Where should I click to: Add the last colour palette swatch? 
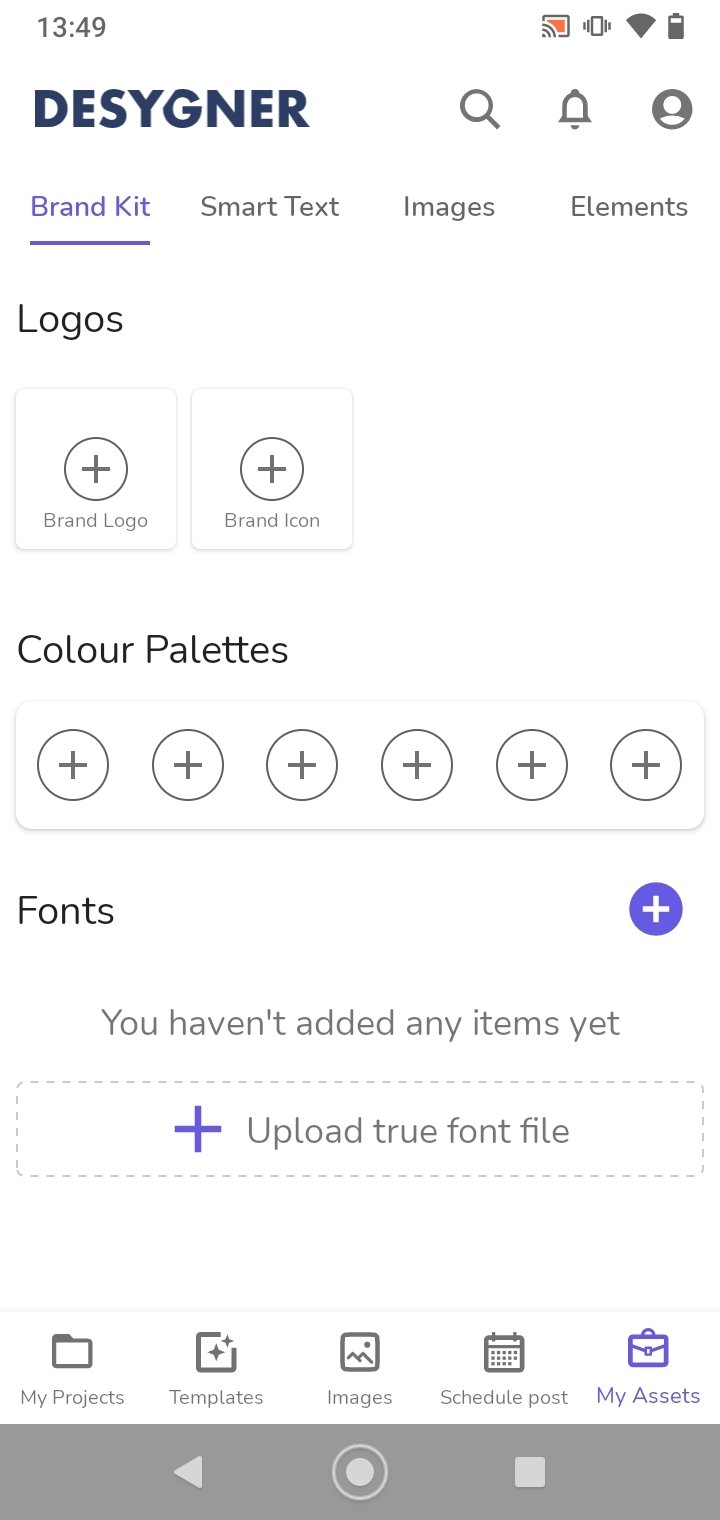click(x=646, y=766)
